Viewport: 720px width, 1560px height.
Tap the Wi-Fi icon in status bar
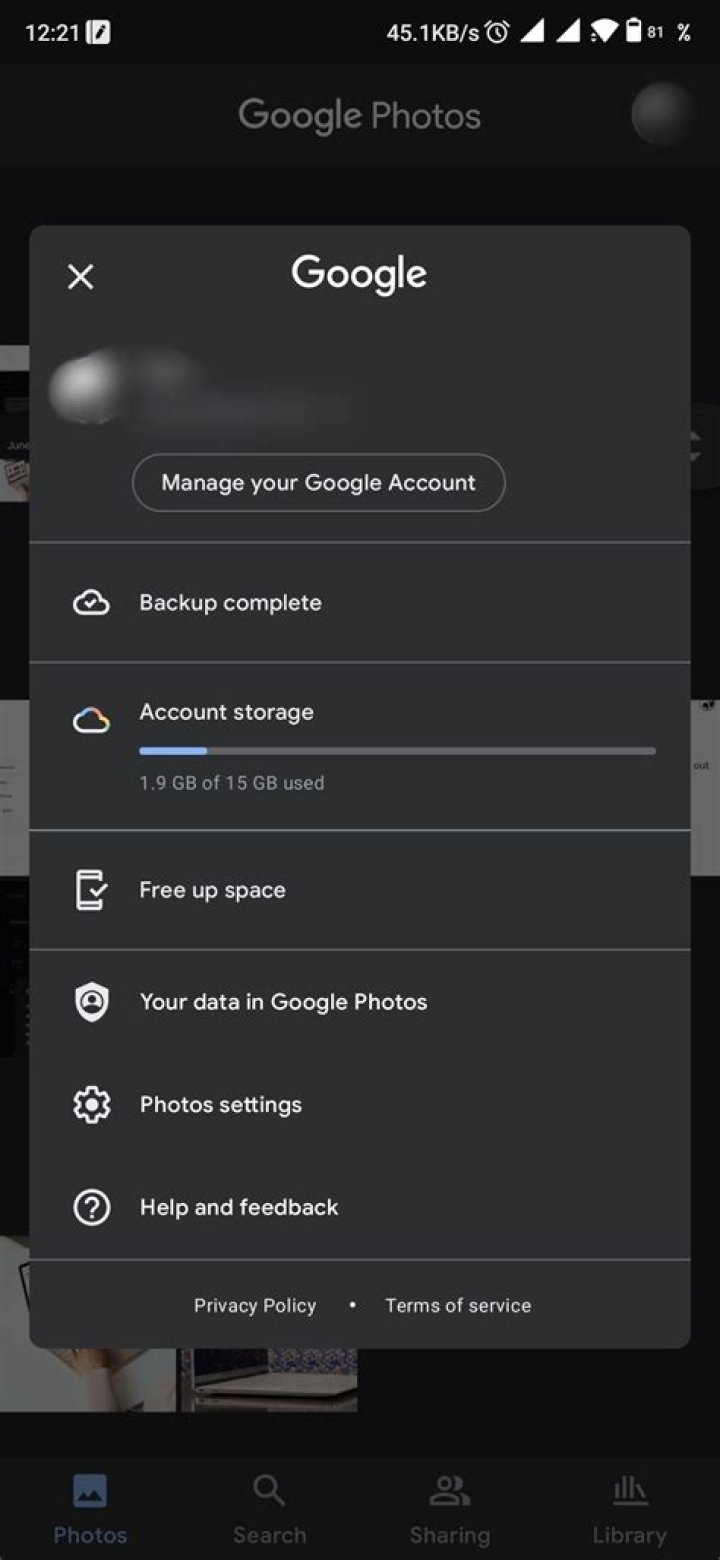(604, 32)
